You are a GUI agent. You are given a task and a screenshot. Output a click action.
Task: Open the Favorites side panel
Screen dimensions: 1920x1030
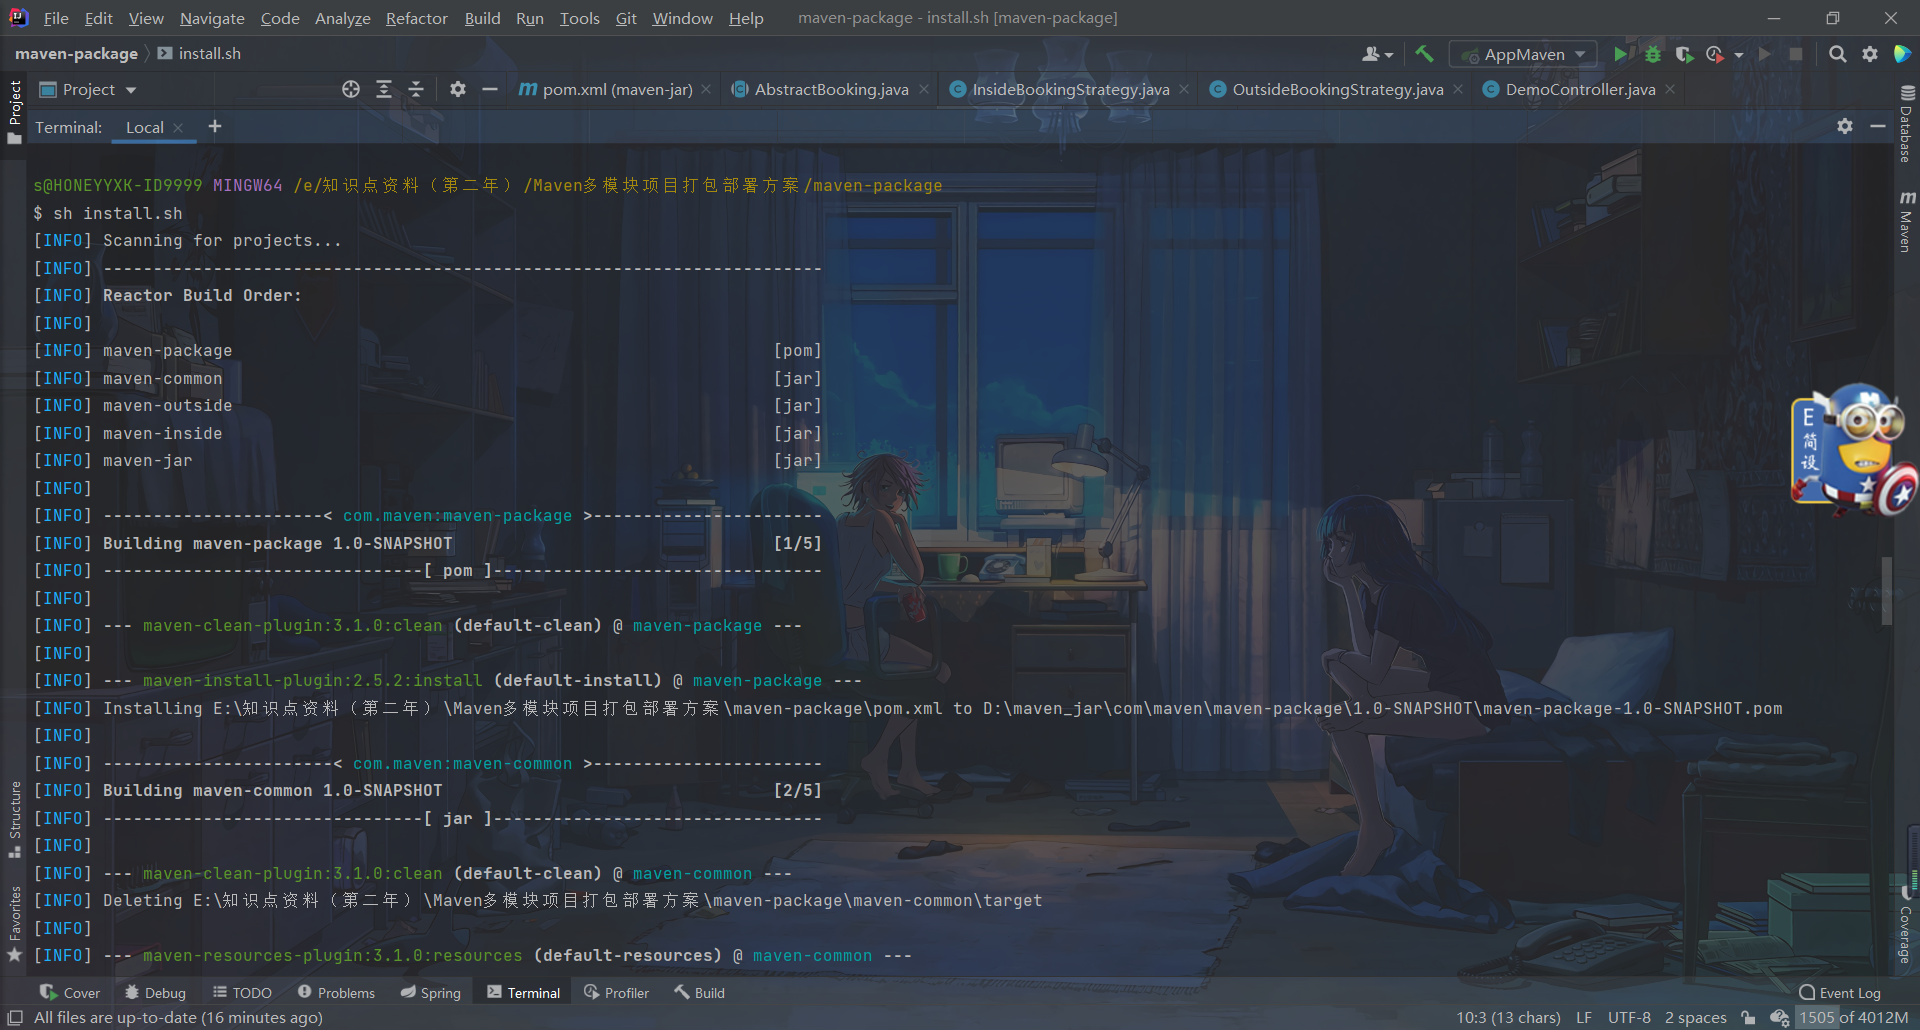pyautogui.click(x=15, y=923)
